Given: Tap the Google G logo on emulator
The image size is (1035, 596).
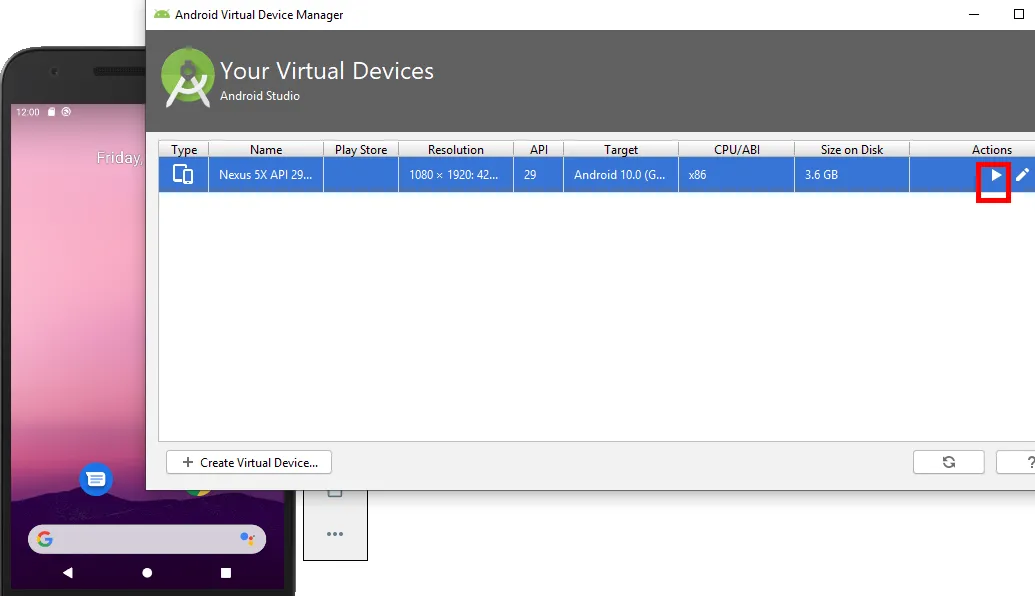Looking at the screenshot, I should [45, 539].
